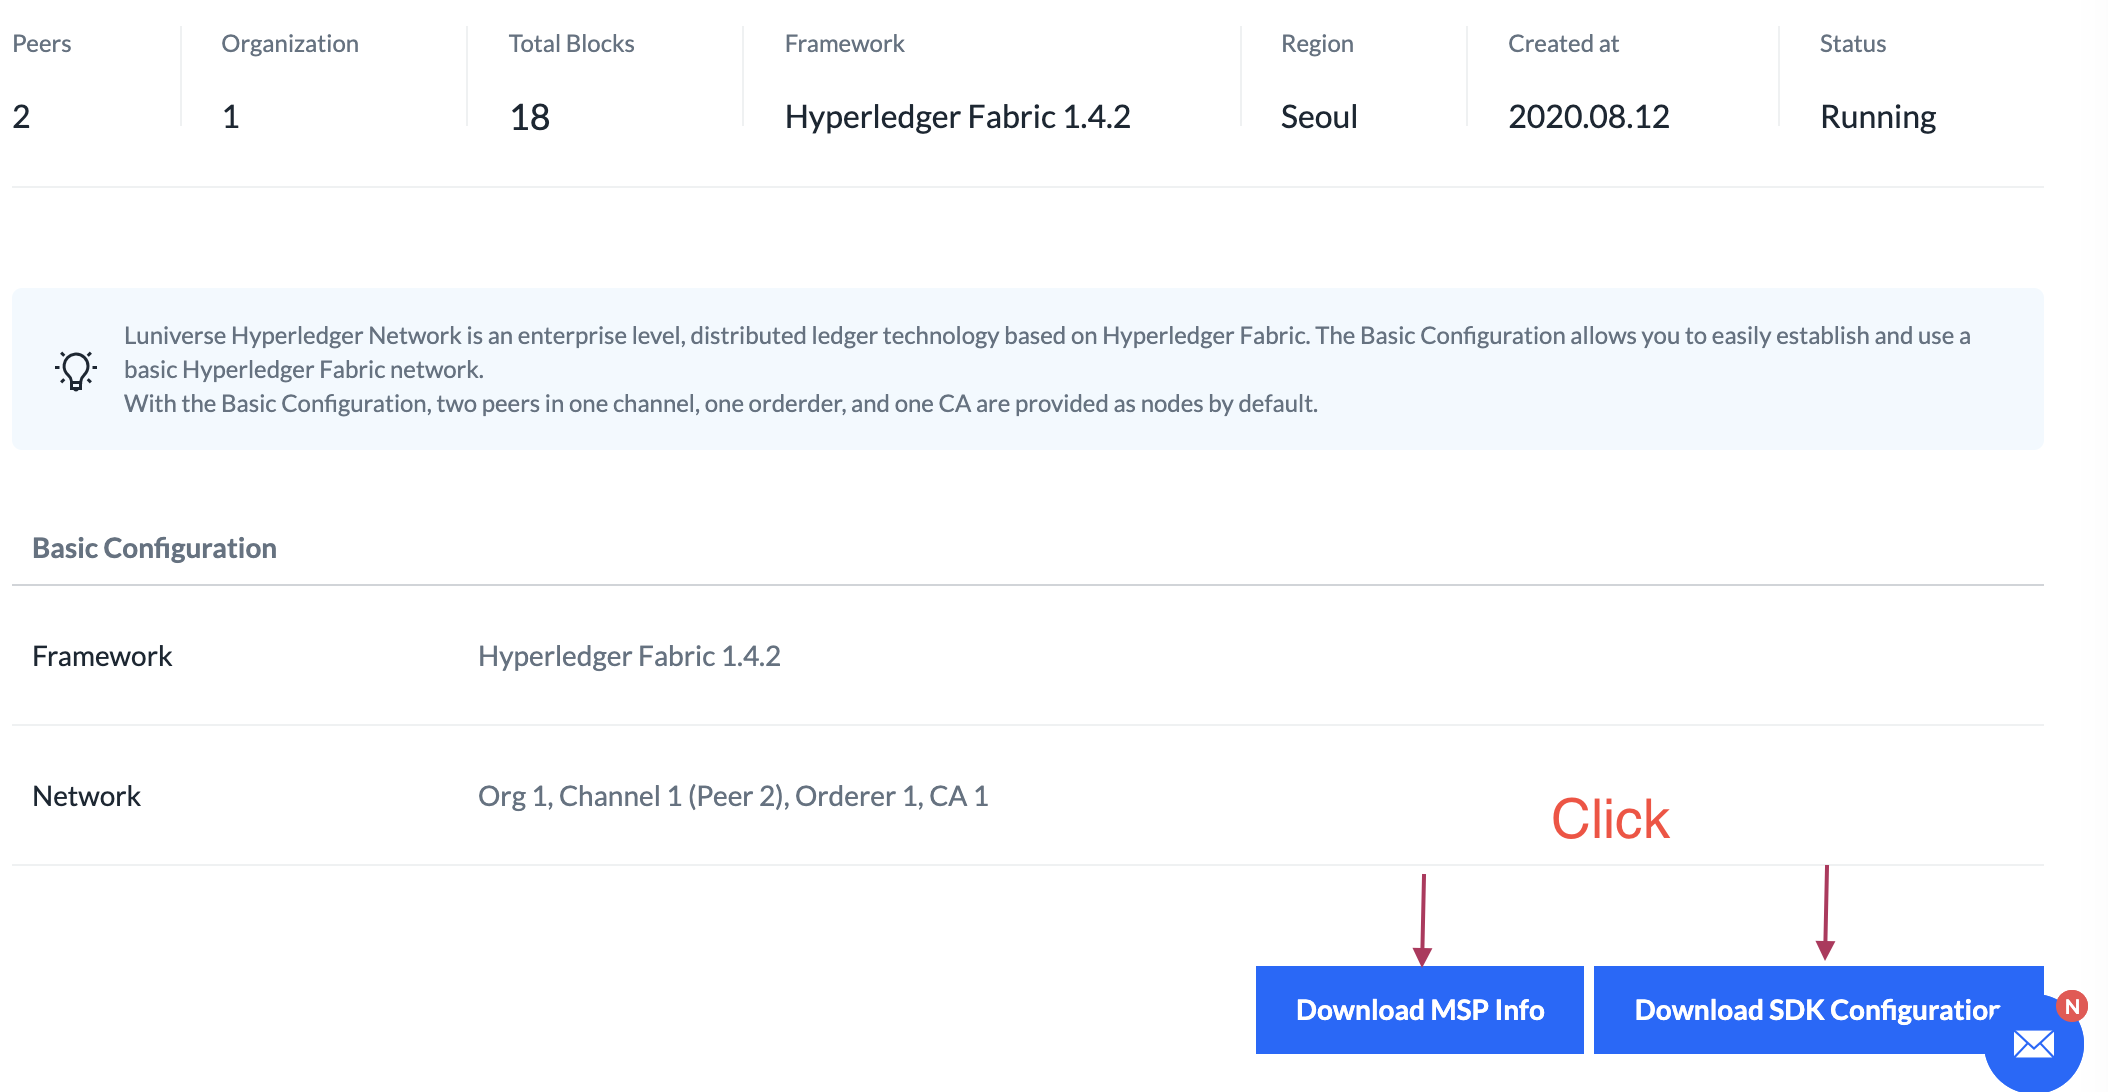Click the Running status value
This screenshot has height=1092, width=2108.
pos(1878,117)
